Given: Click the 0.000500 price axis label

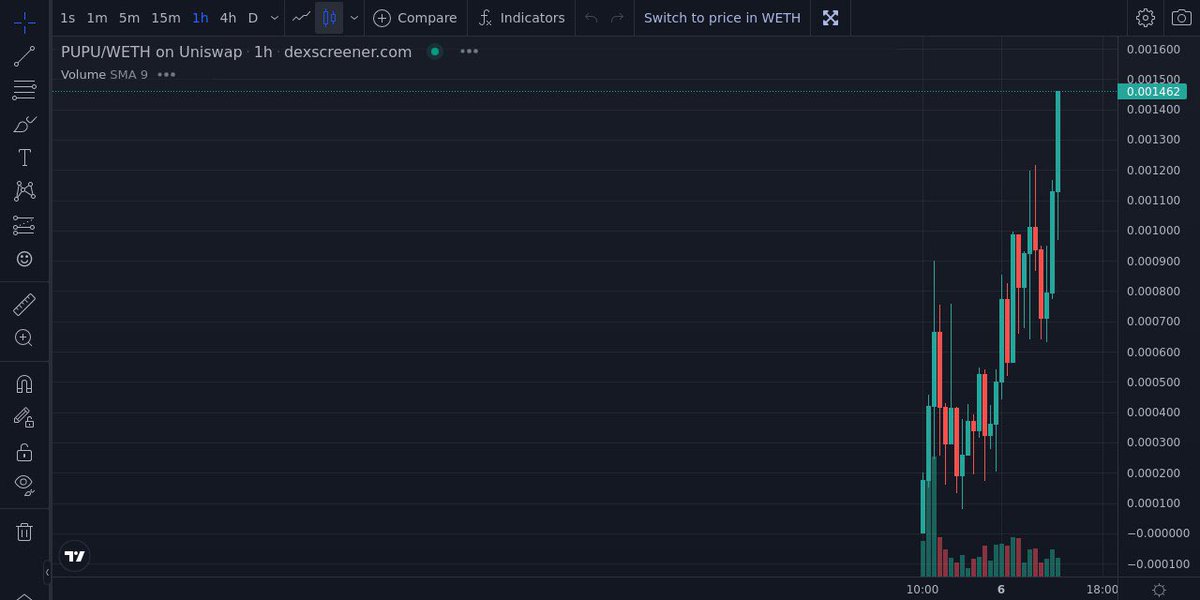Looking at the screenshot, I should point(1153,382).
